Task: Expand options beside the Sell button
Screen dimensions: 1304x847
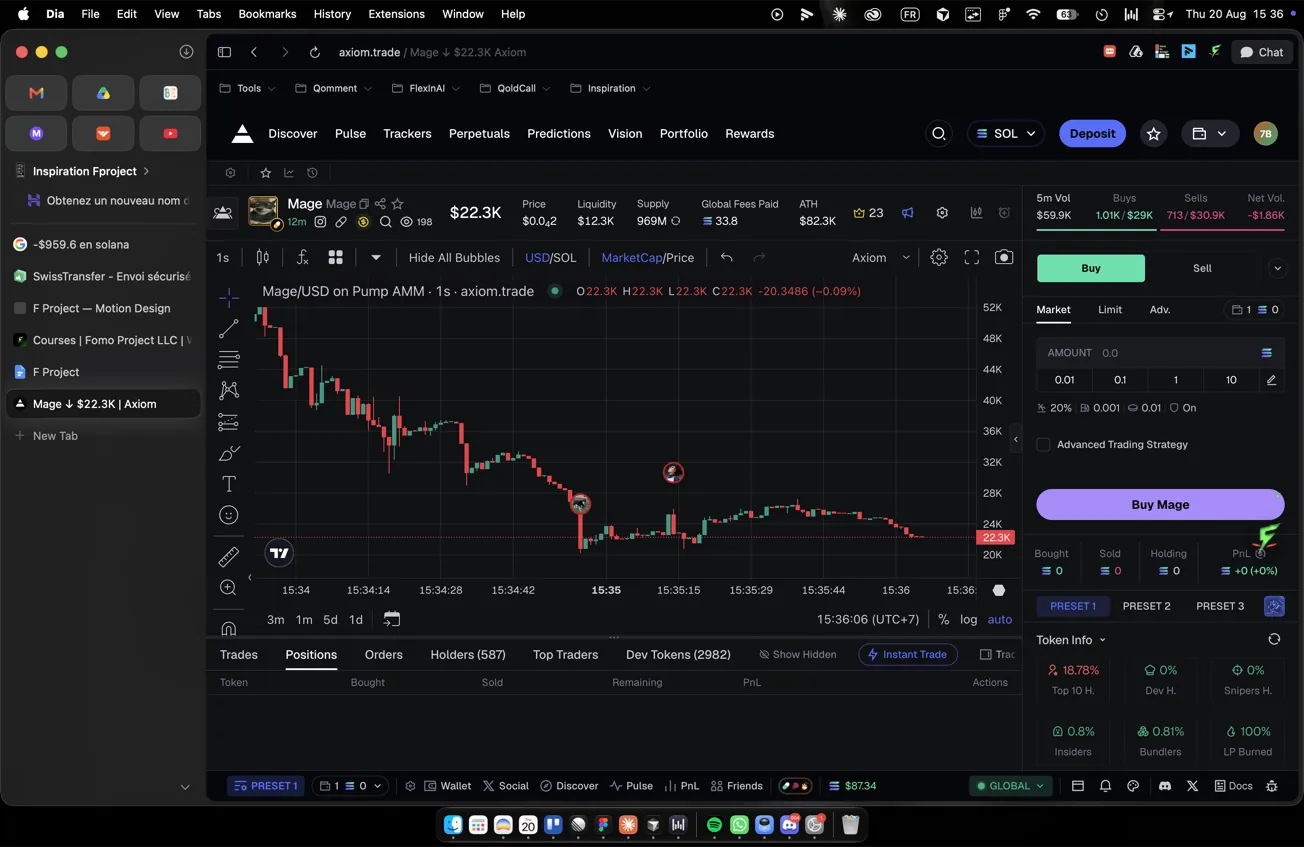Action: [1277, 268]
